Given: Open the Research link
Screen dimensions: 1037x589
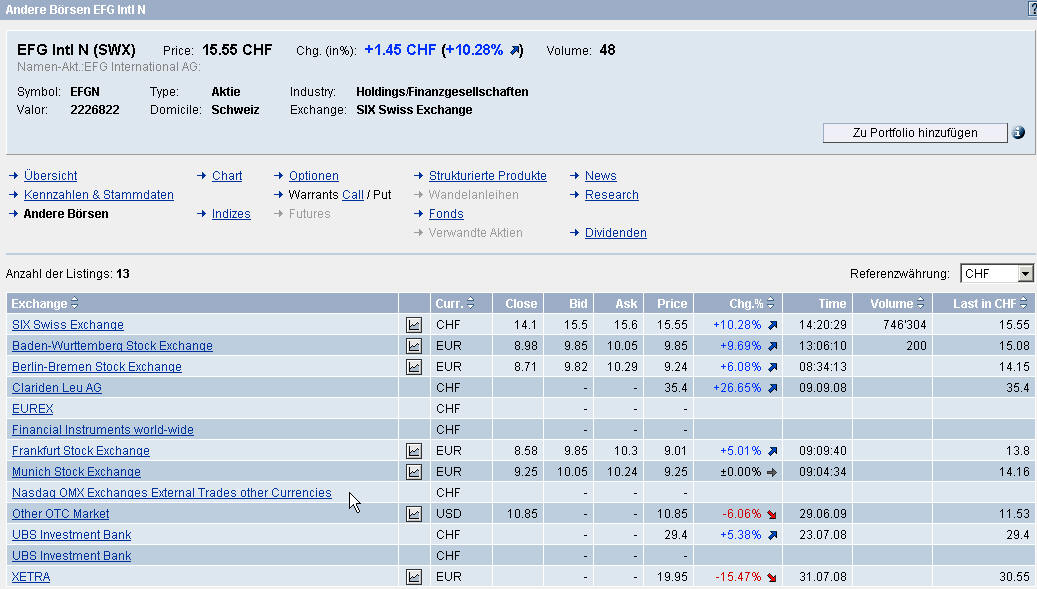Looking at the screenshot, I should [x=612, y=195].
